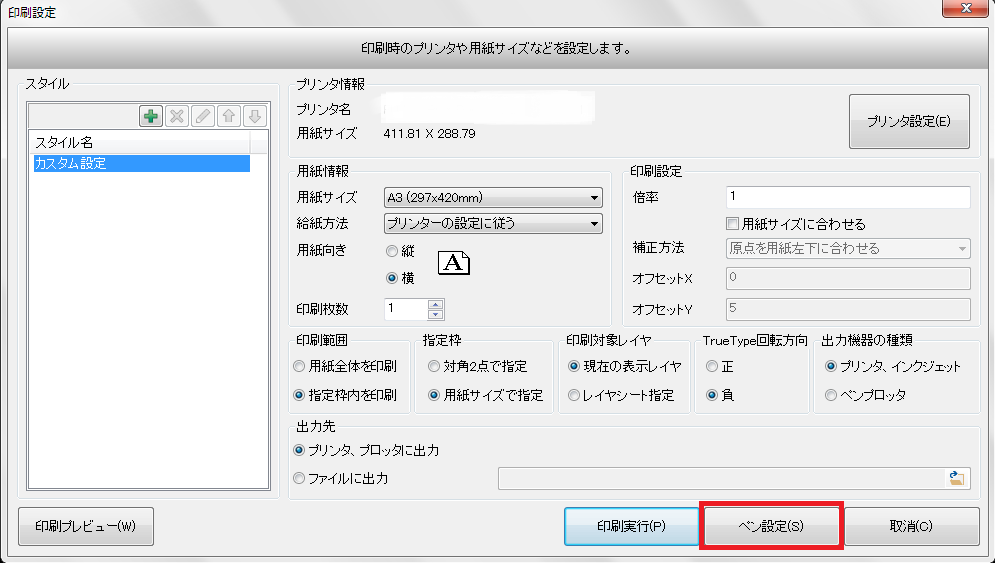
Task: Move style up with the up arrow icon
Action: [x=229, y=116]
